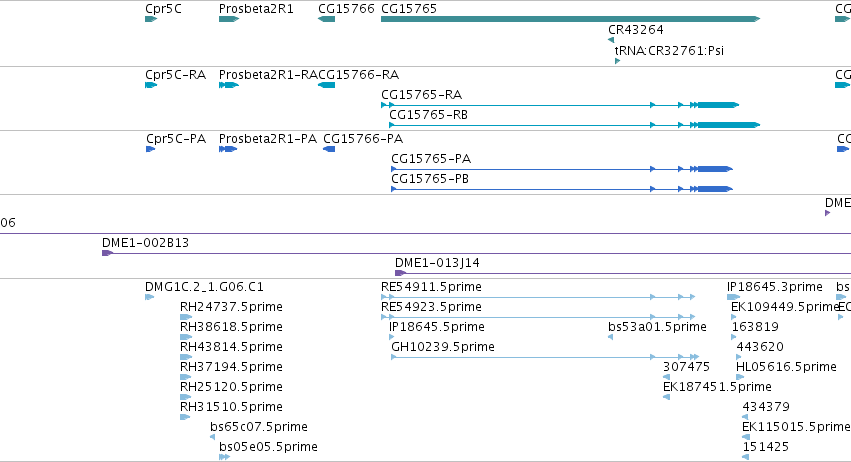This screenshot has width=851, height=462.
Task: Click the bs65c07.5prime EST label
Action: click(x=259, y=427)
